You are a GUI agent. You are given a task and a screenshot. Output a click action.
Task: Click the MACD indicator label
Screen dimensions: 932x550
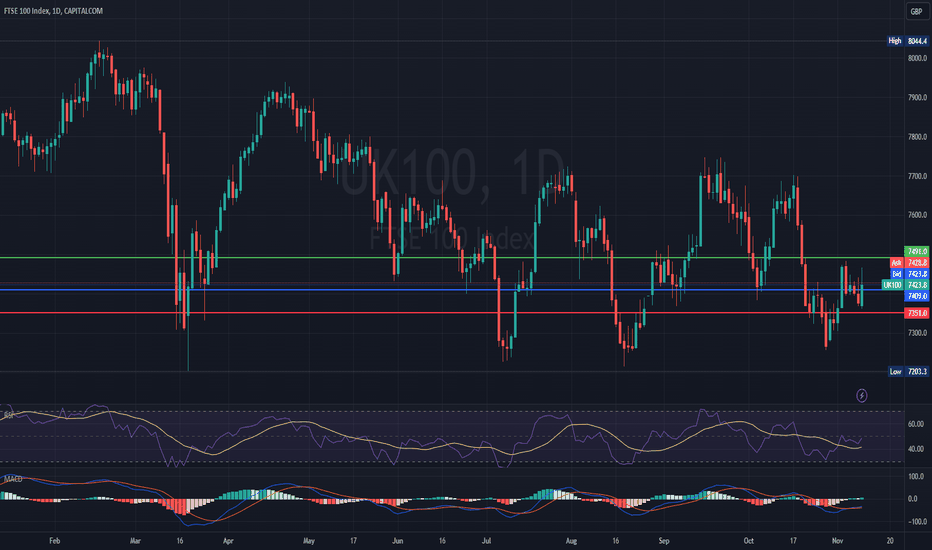(12, 479)
